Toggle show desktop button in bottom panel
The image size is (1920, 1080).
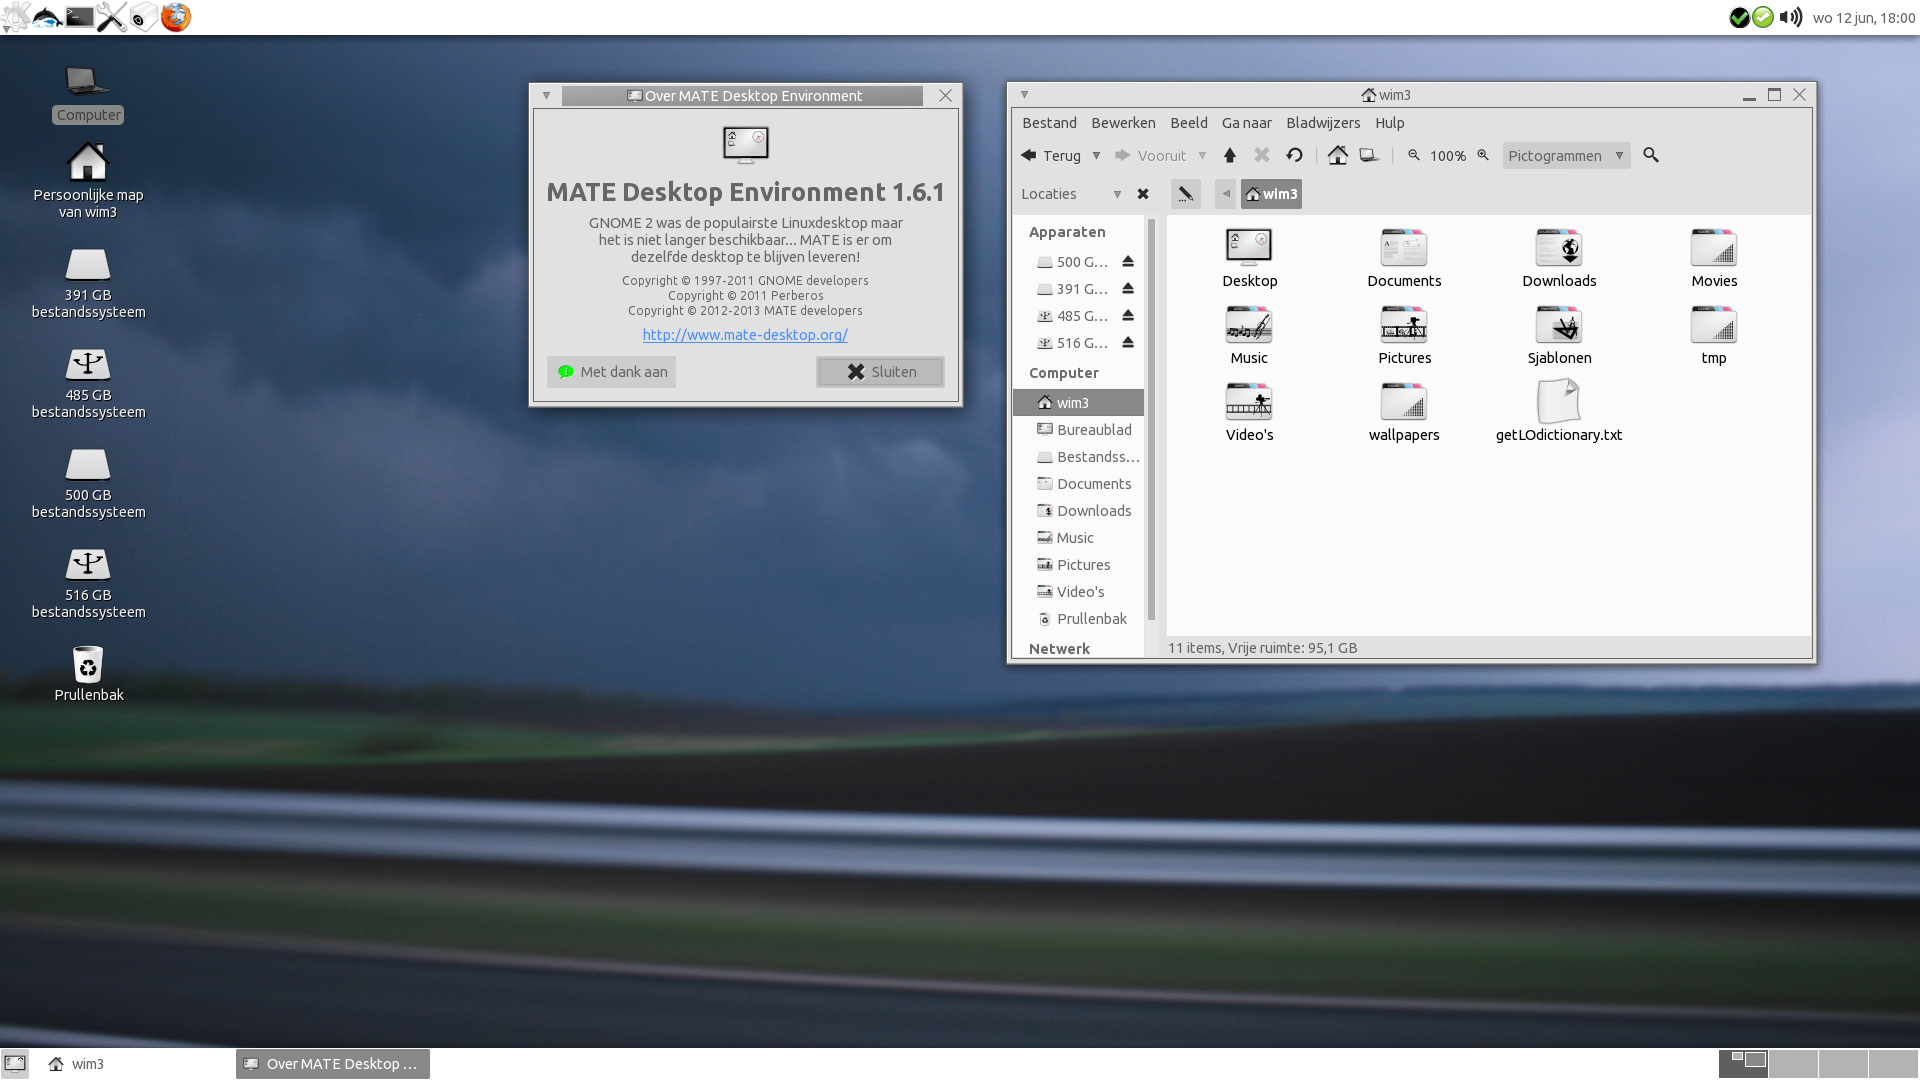coord(15,1063)
